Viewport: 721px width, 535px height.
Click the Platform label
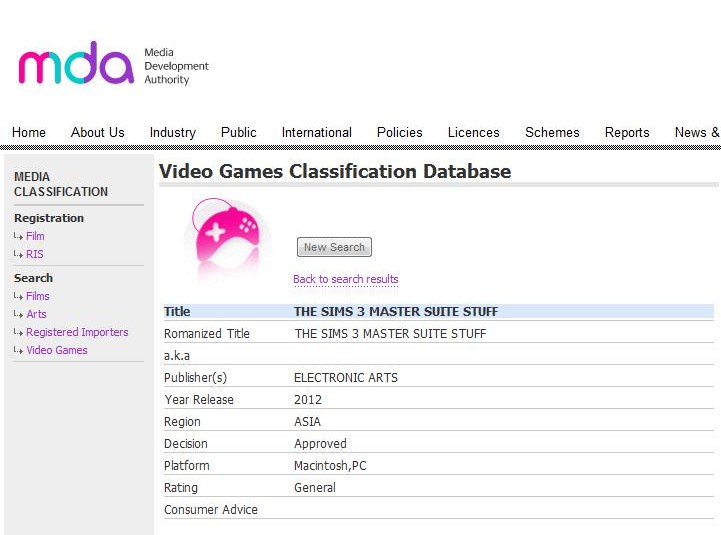[186, 466]
